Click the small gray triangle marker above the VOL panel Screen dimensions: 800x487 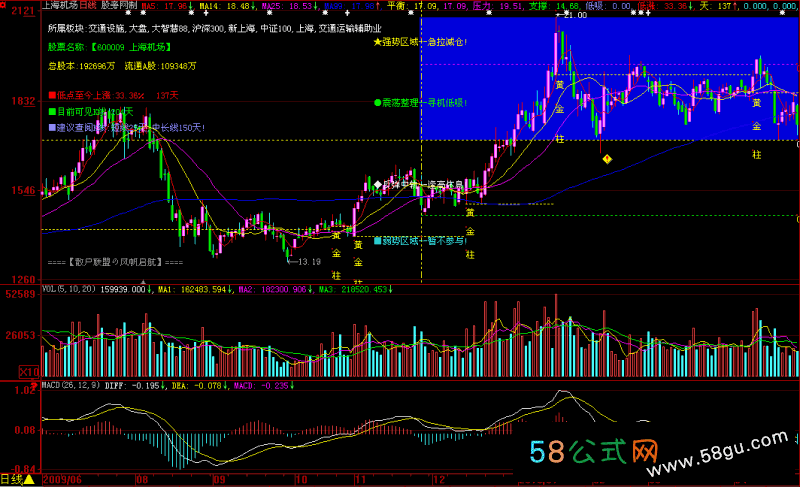143,282
